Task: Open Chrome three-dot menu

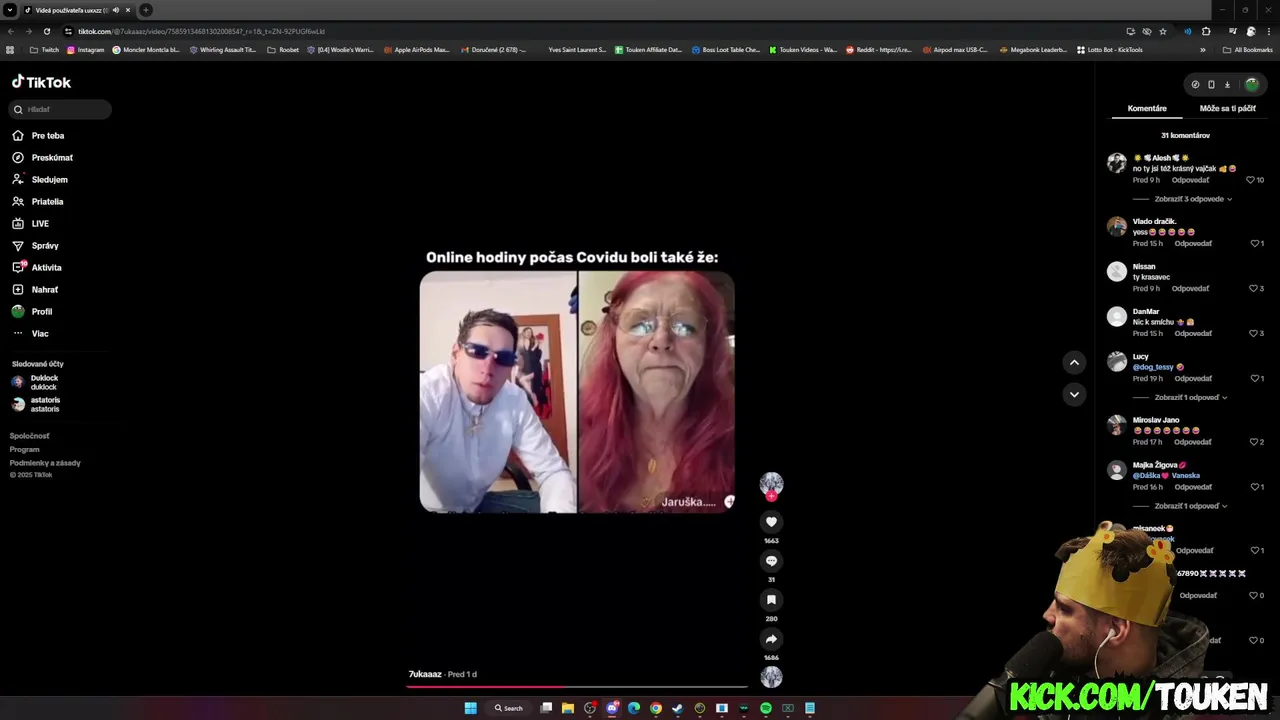Action: pos(1267,31)
